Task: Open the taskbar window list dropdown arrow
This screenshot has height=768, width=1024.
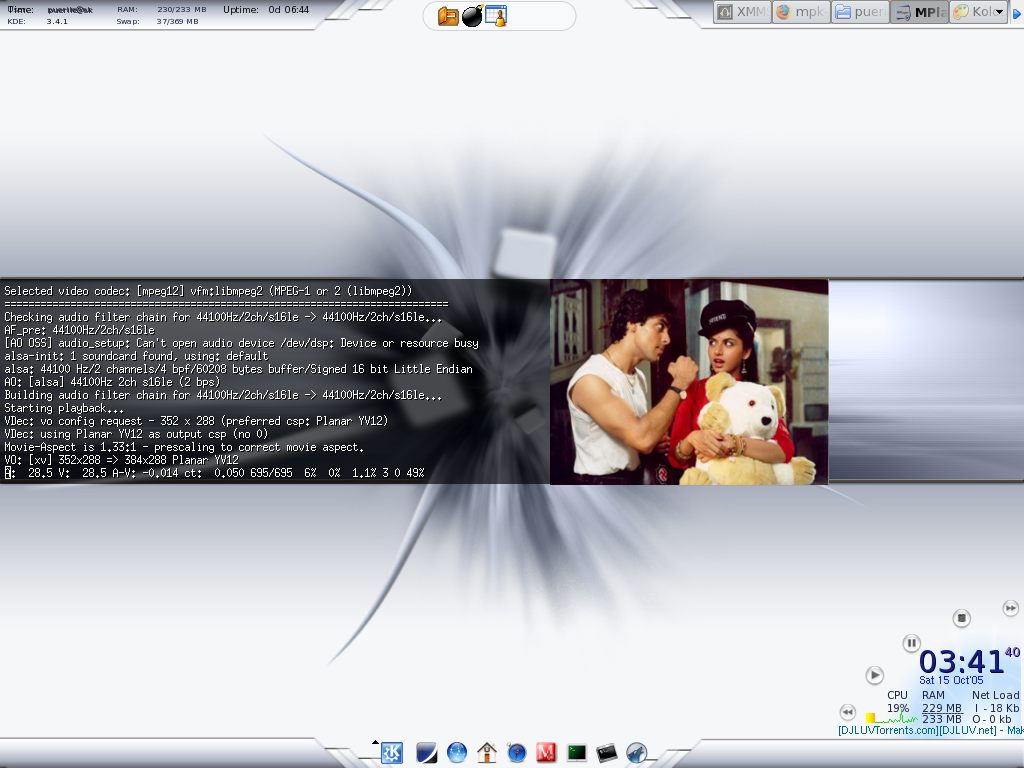Action: 1000,12
